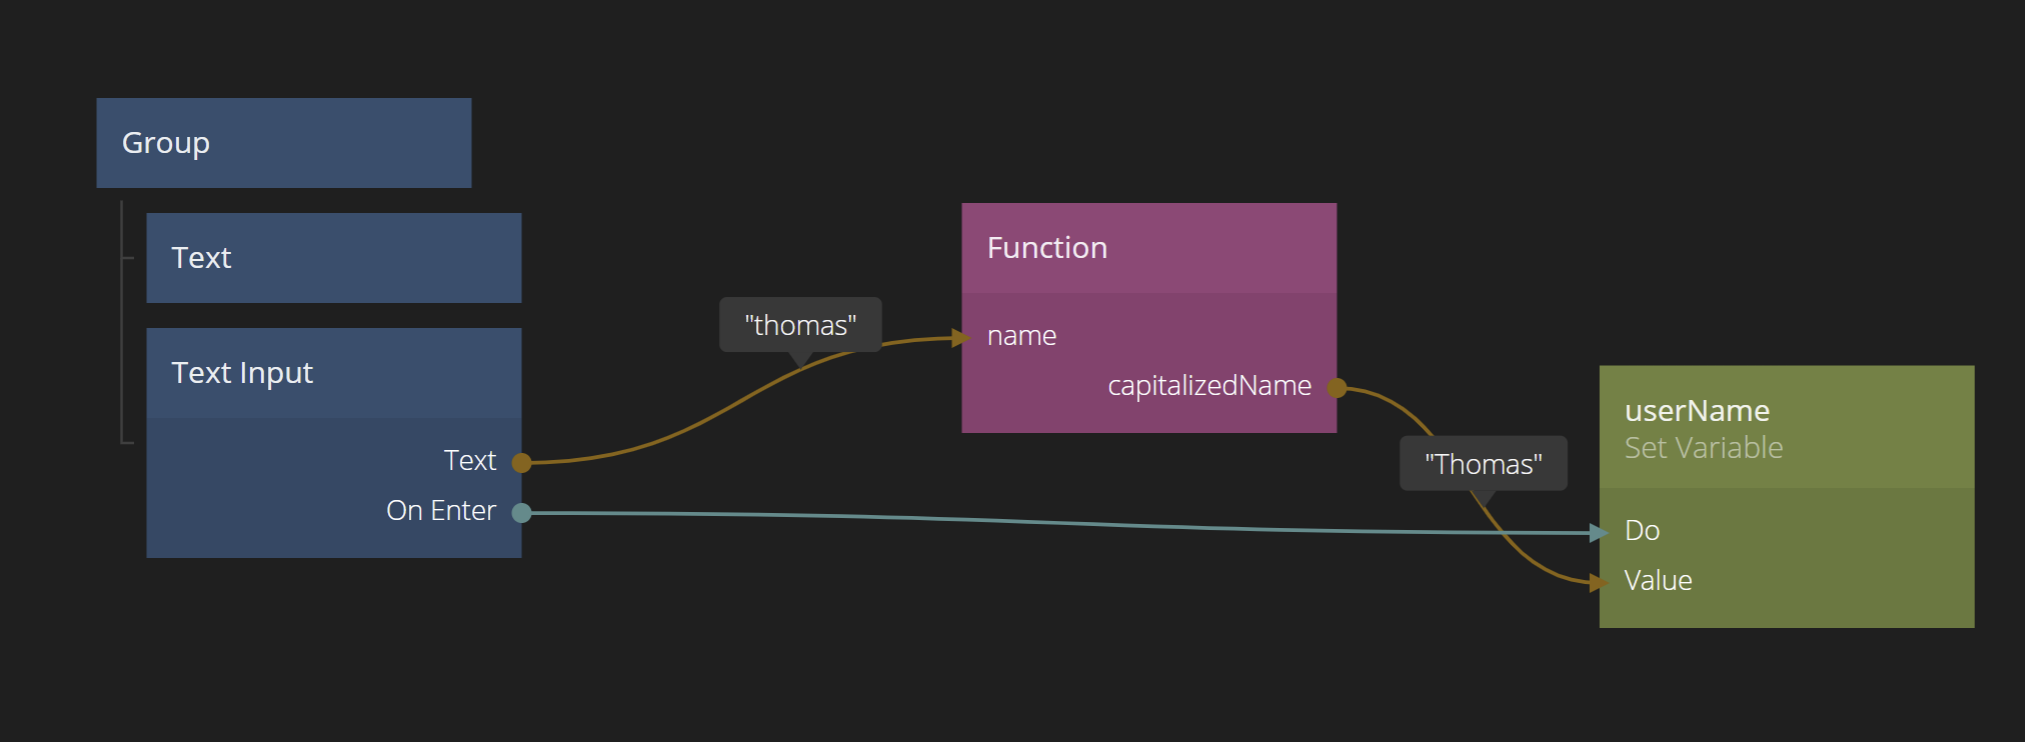Click the Value input arrow on userName
2025x742 pixels.
tap(1598, 582)
